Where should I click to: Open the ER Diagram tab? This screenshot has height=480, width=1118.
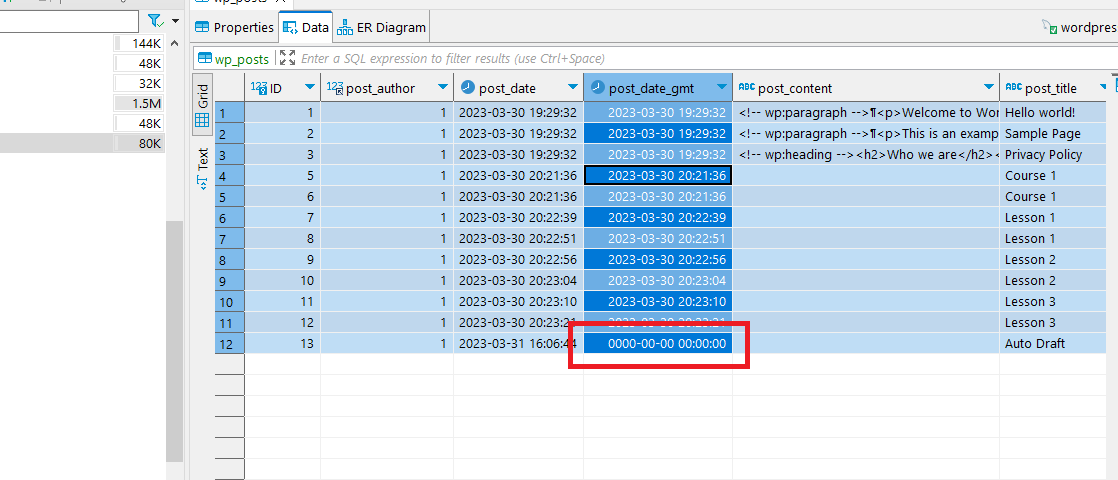[381, 28]
